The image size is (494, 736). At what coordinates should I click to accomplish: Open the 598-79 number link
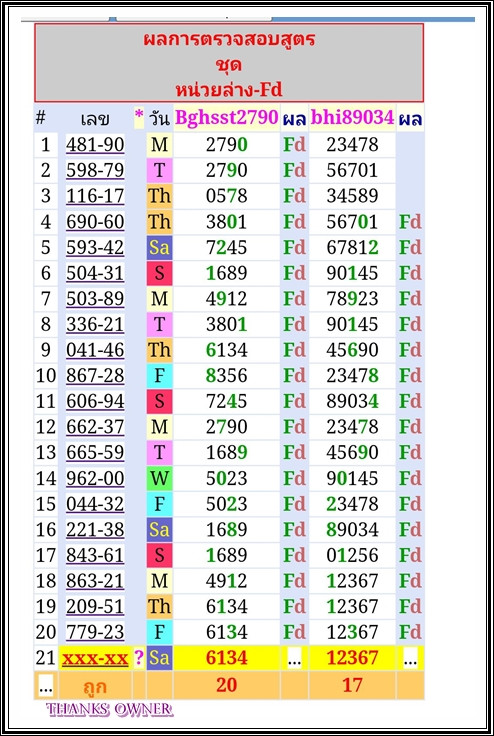pos(95,170)
